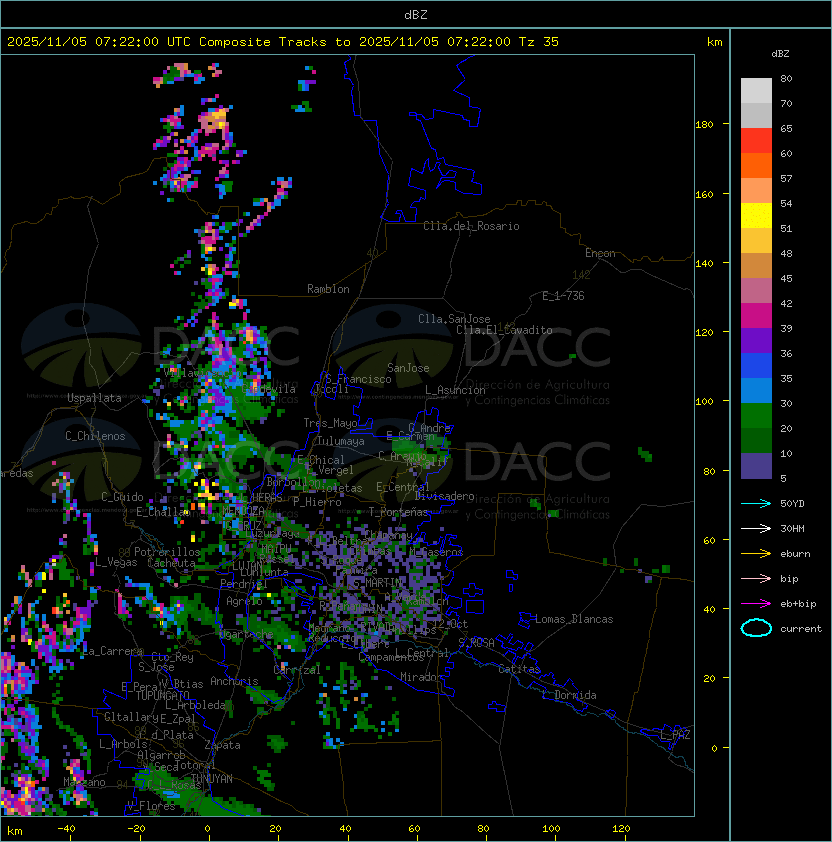Click the '30HM' legend label
Screen dimensions: 832x842
792,528
